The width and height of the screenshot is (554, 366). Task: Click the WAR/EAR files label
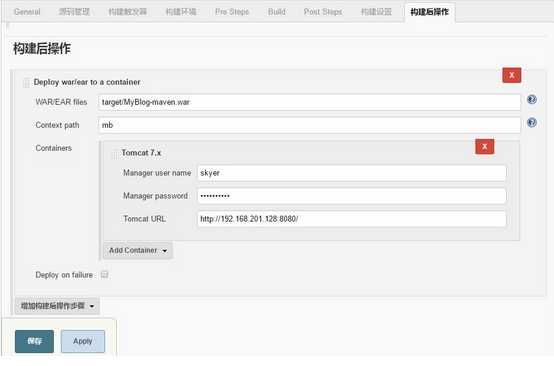[x=61, y=102]
